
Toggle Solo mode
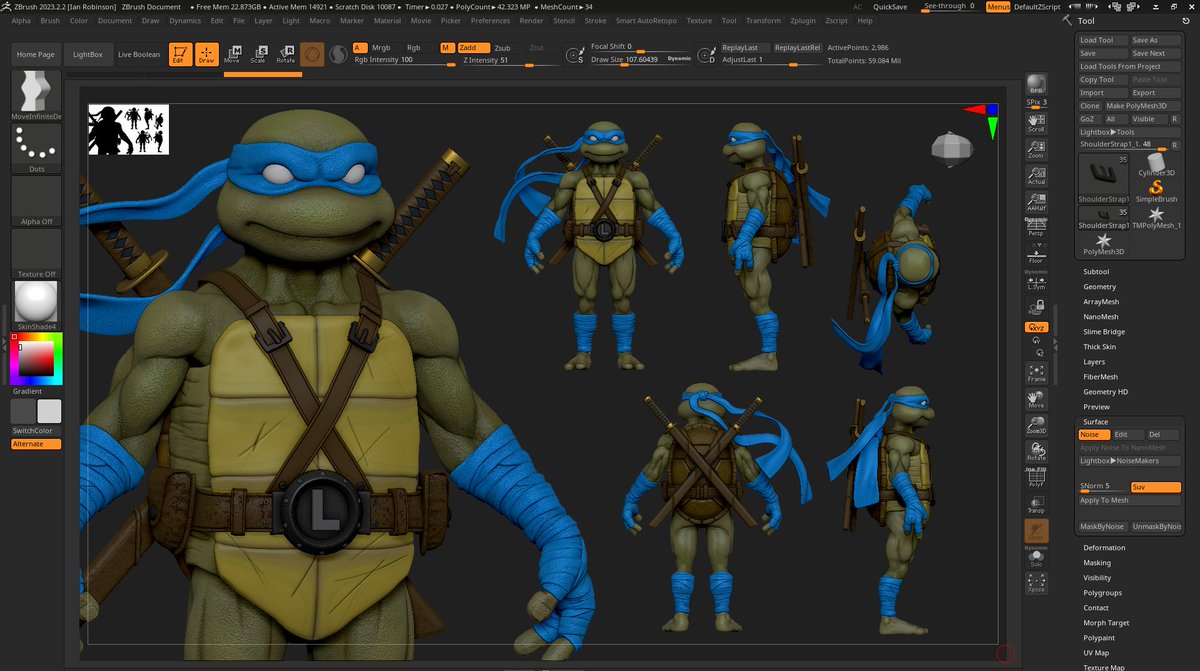coord(1036,558)
